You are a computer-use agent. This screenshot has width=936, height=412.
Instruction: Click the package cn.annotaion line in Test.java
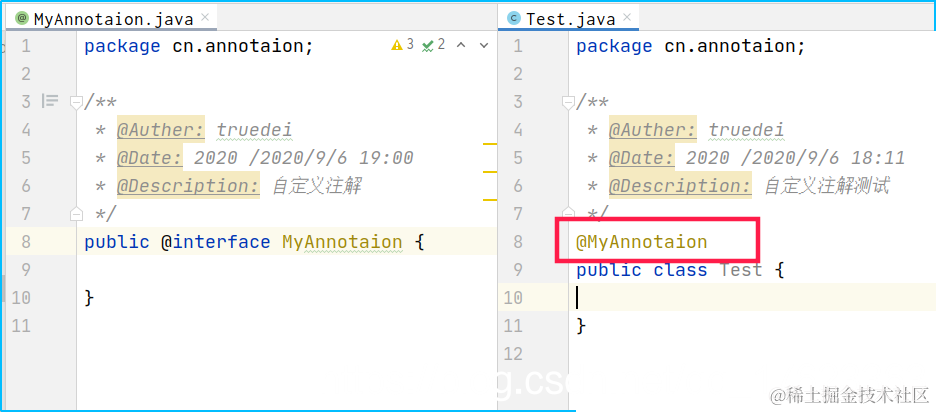(x=691, y=46)
